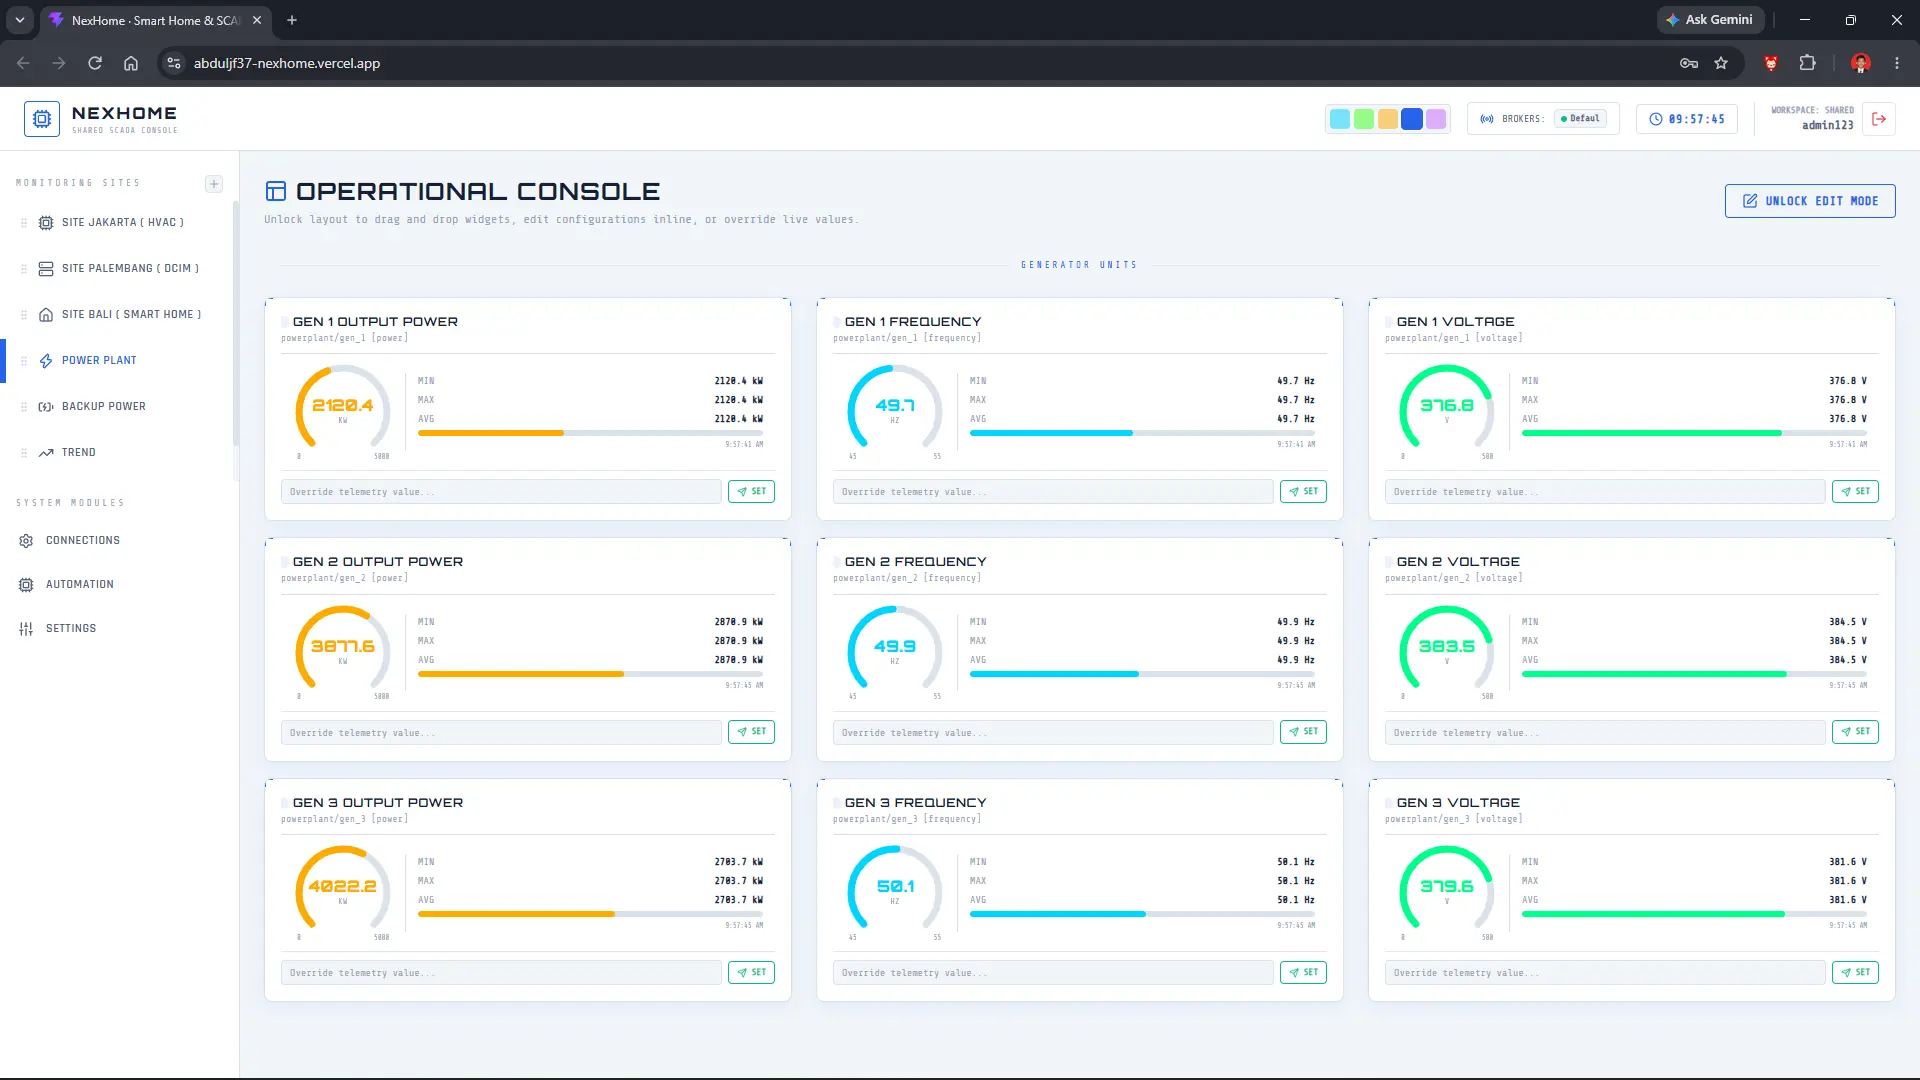The height and width of the screenshot is (1080, 1920).
Task: Click the Settings sliders icon
Action: (26, 629)
